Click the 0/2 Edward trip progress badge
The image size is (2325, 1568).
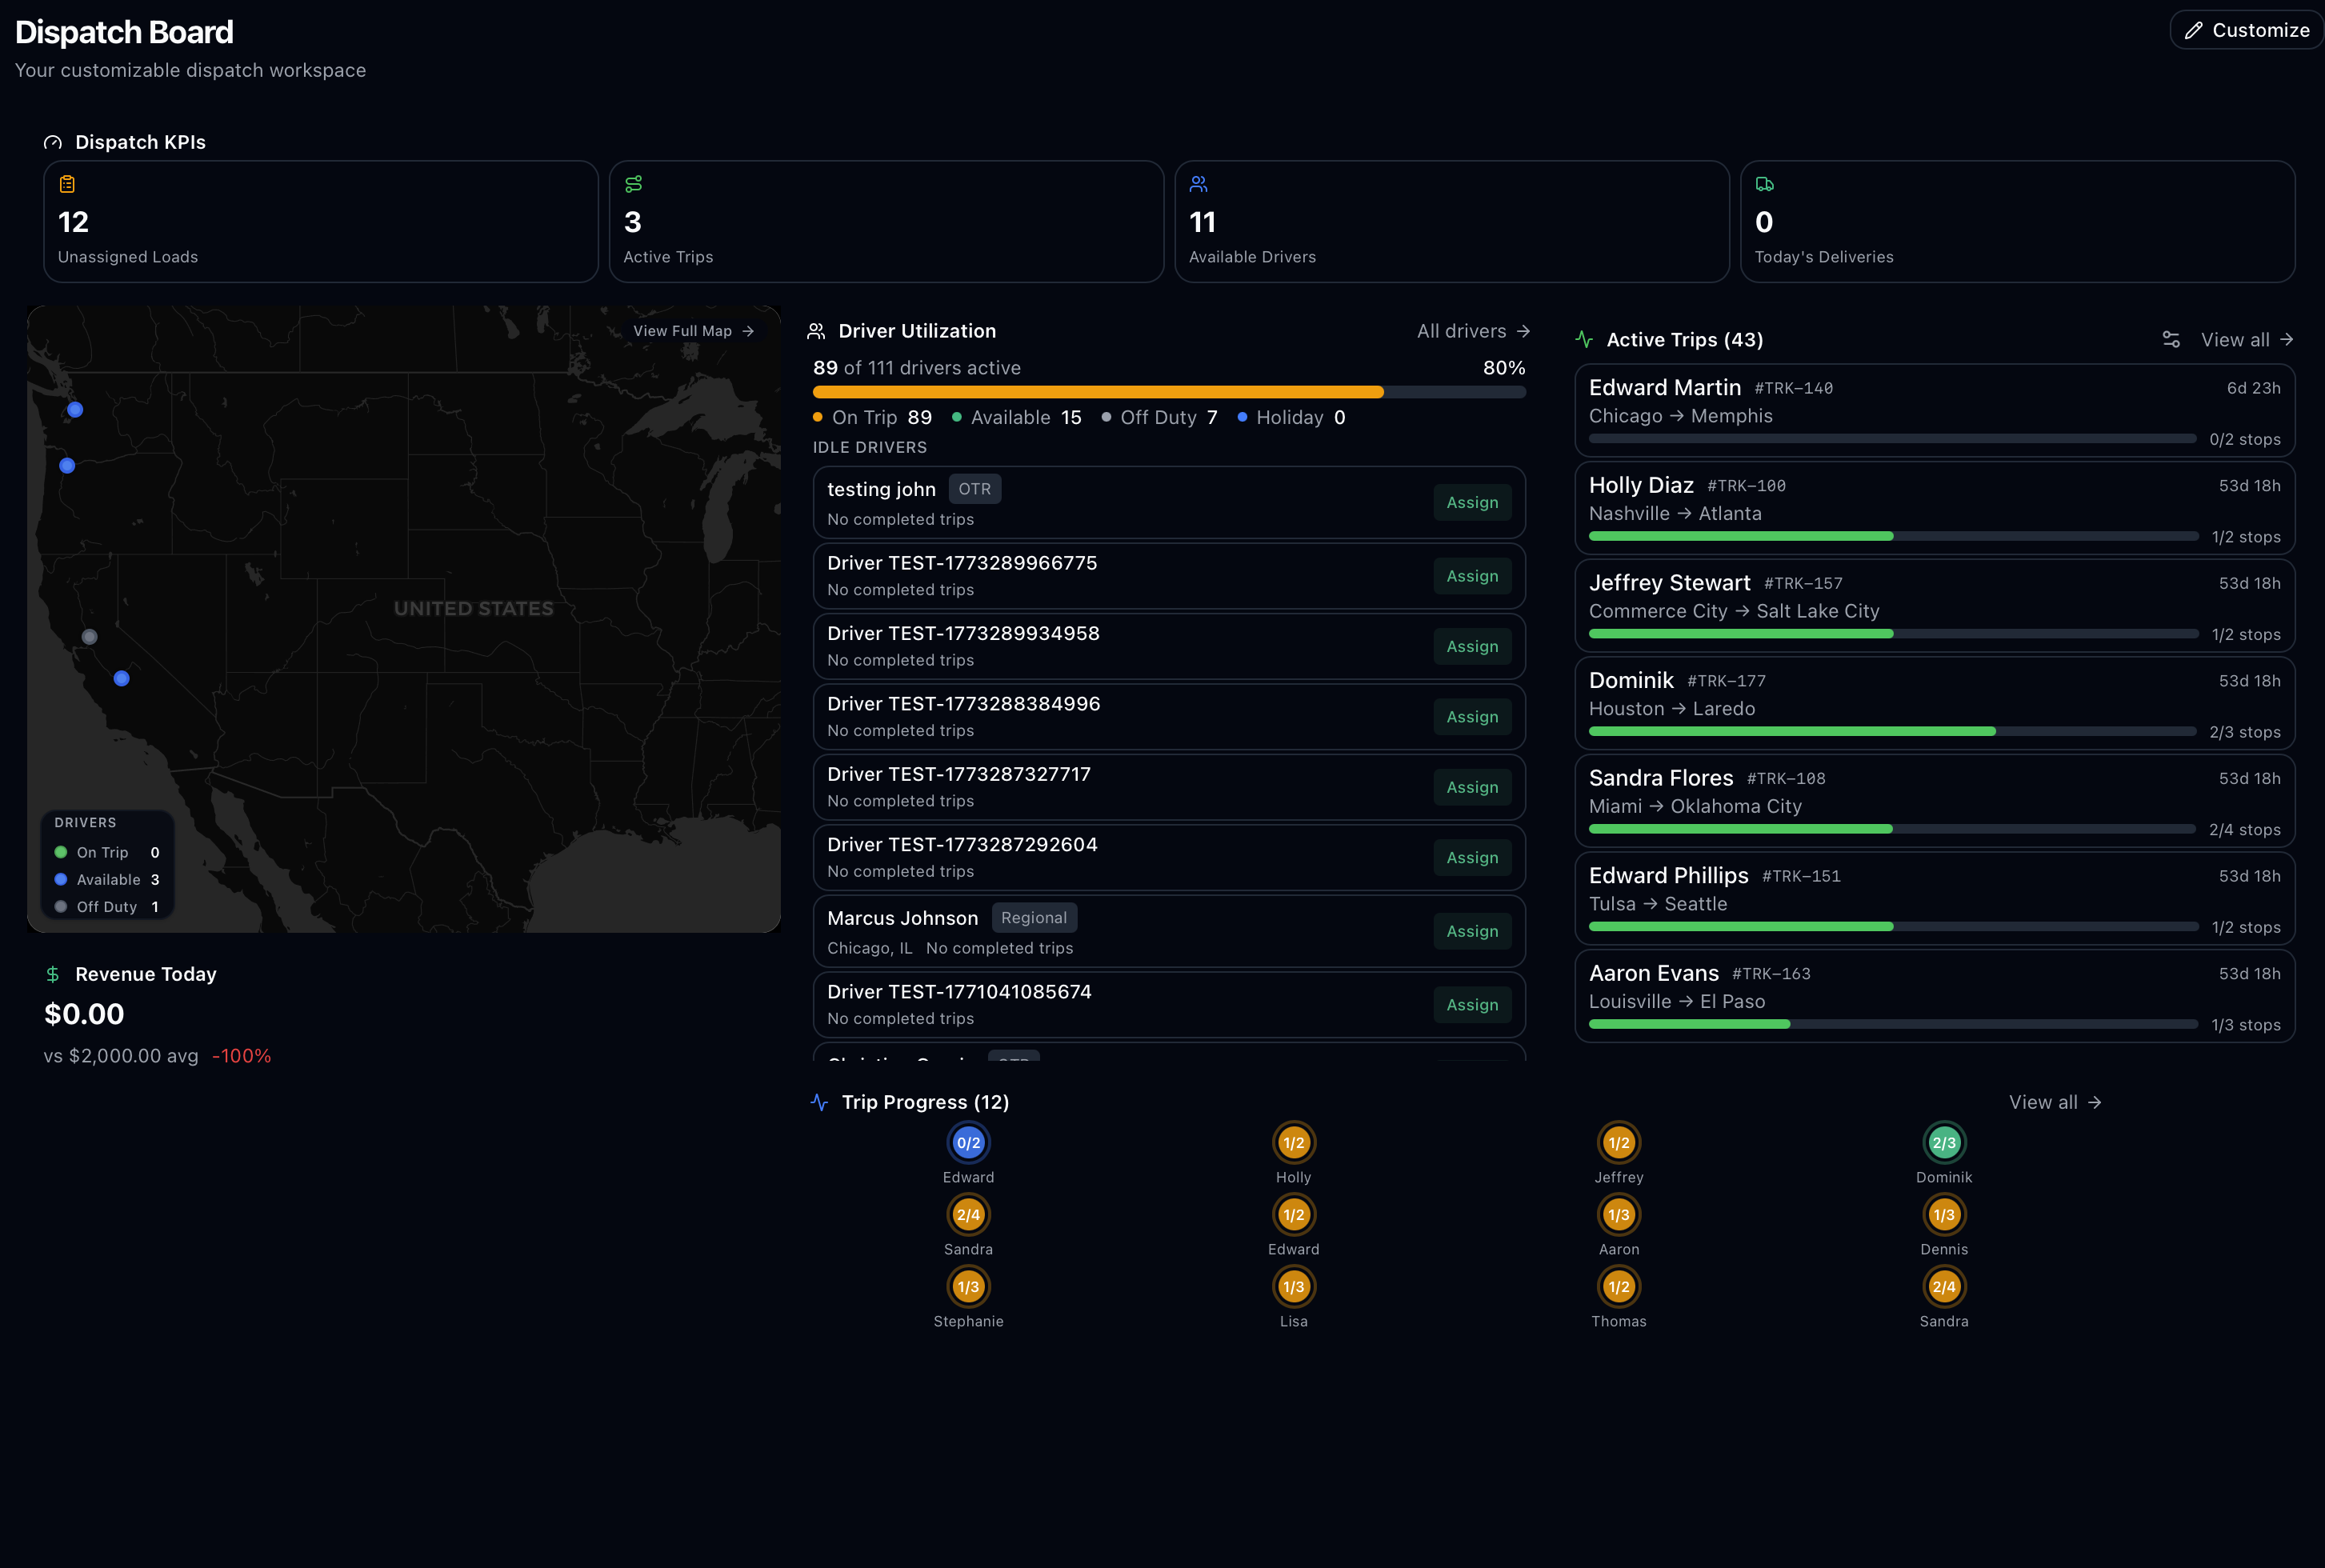click(x=968, y=1143)
